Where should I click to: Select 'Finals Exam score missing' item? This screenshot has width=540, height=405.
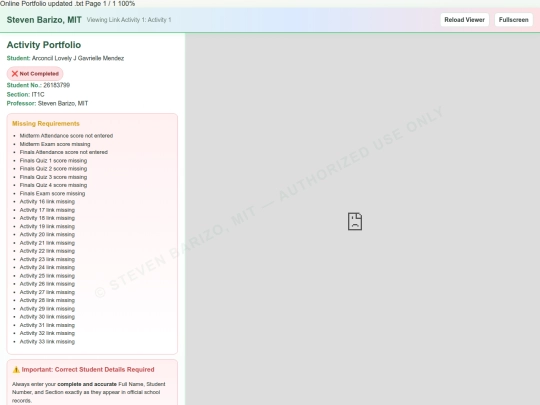(x=52, y=194)
